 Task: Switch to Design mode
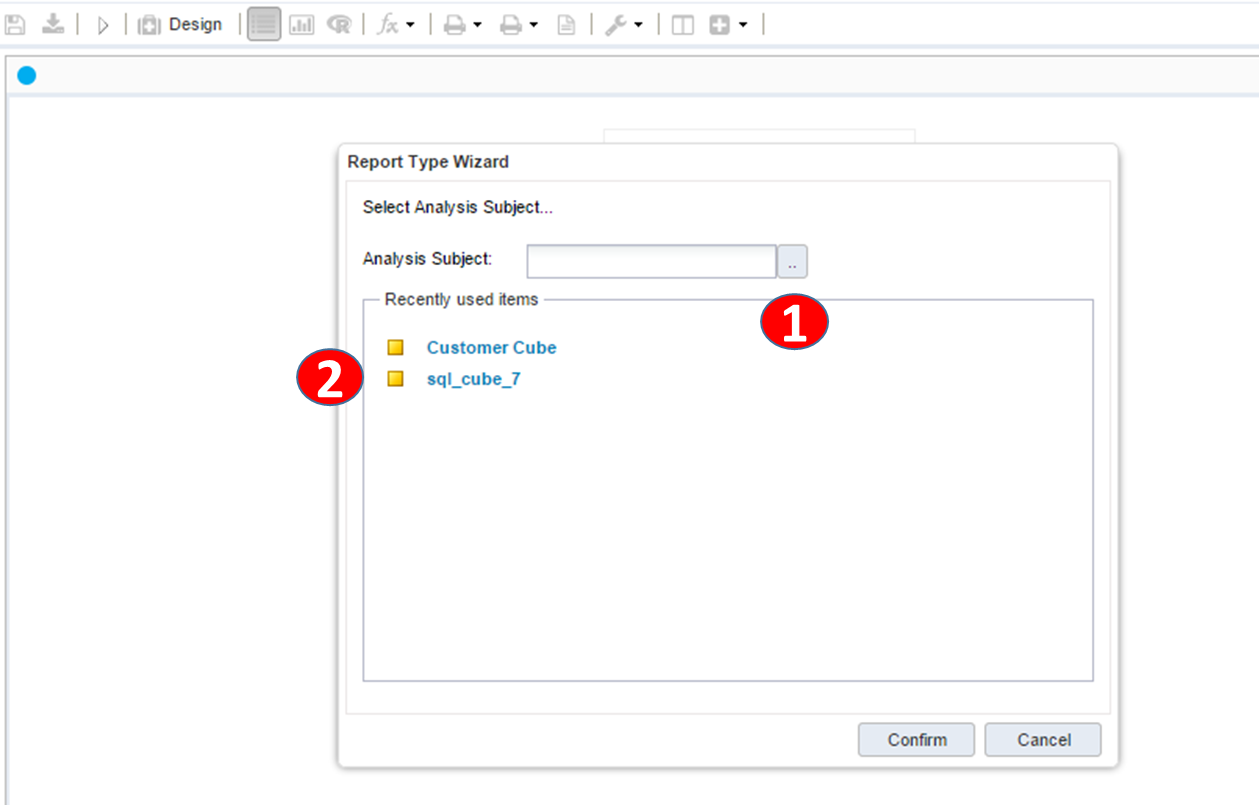181,25
